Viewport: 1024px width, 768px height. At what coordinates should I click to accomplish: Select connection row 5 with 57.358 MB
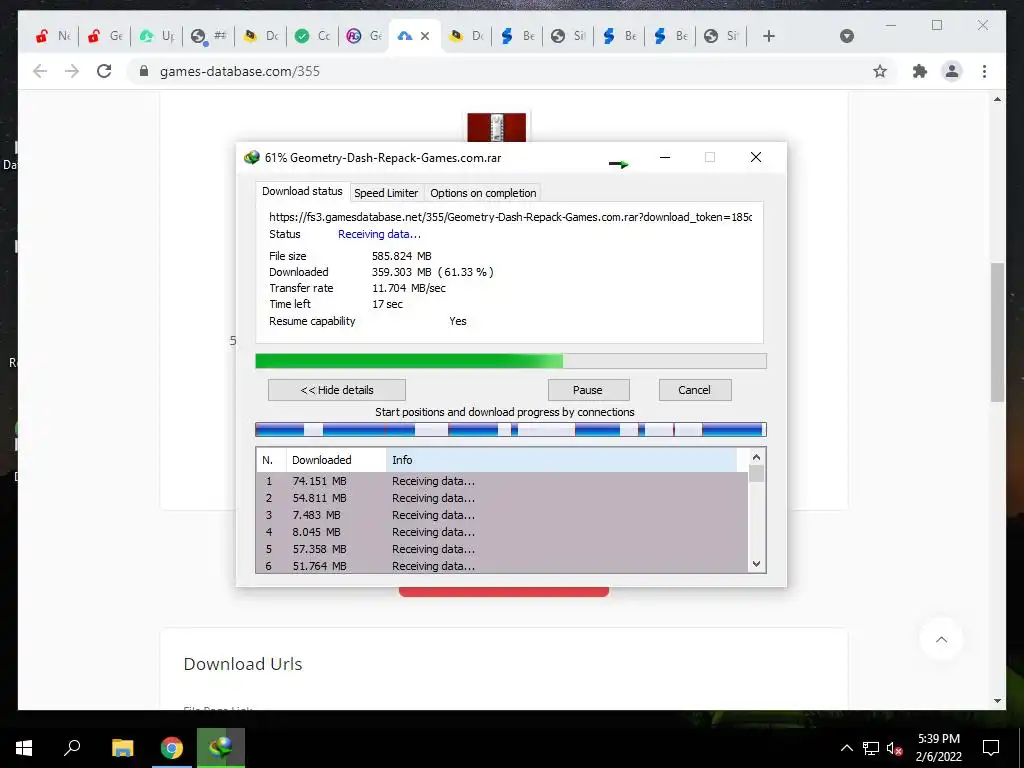[x=502, y=549]
